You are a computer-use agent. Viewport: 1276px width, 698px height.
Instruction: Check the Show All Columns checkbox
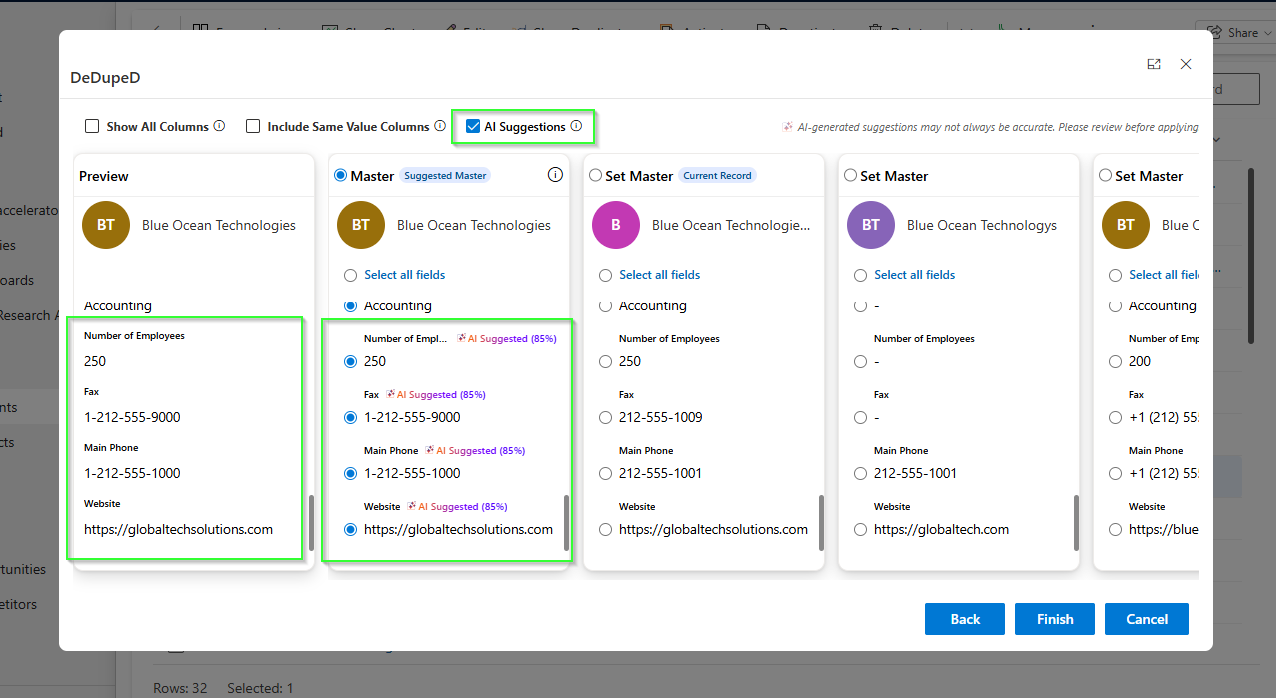tap(92, 126)
